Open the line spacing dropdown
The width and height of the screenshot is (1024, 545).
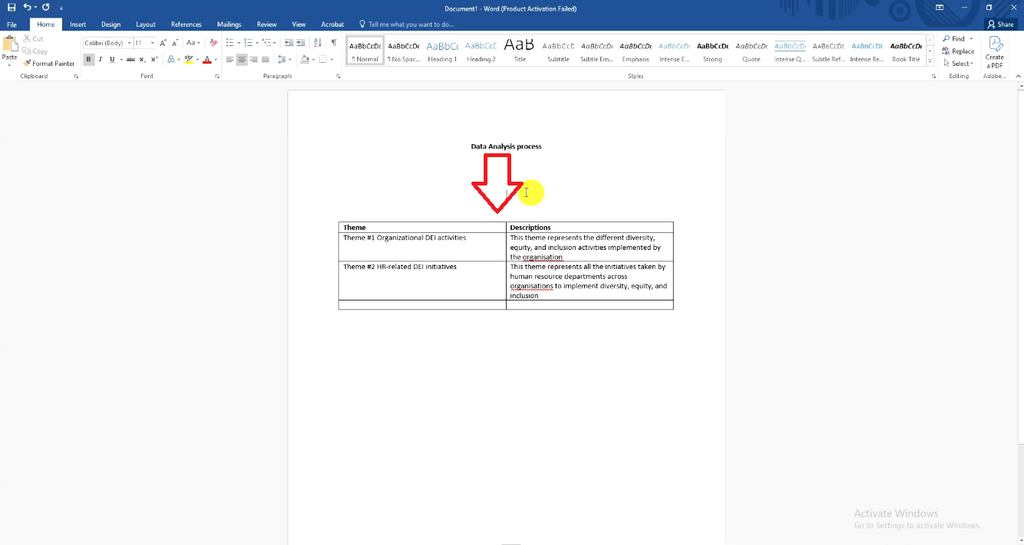pos(283,59)
